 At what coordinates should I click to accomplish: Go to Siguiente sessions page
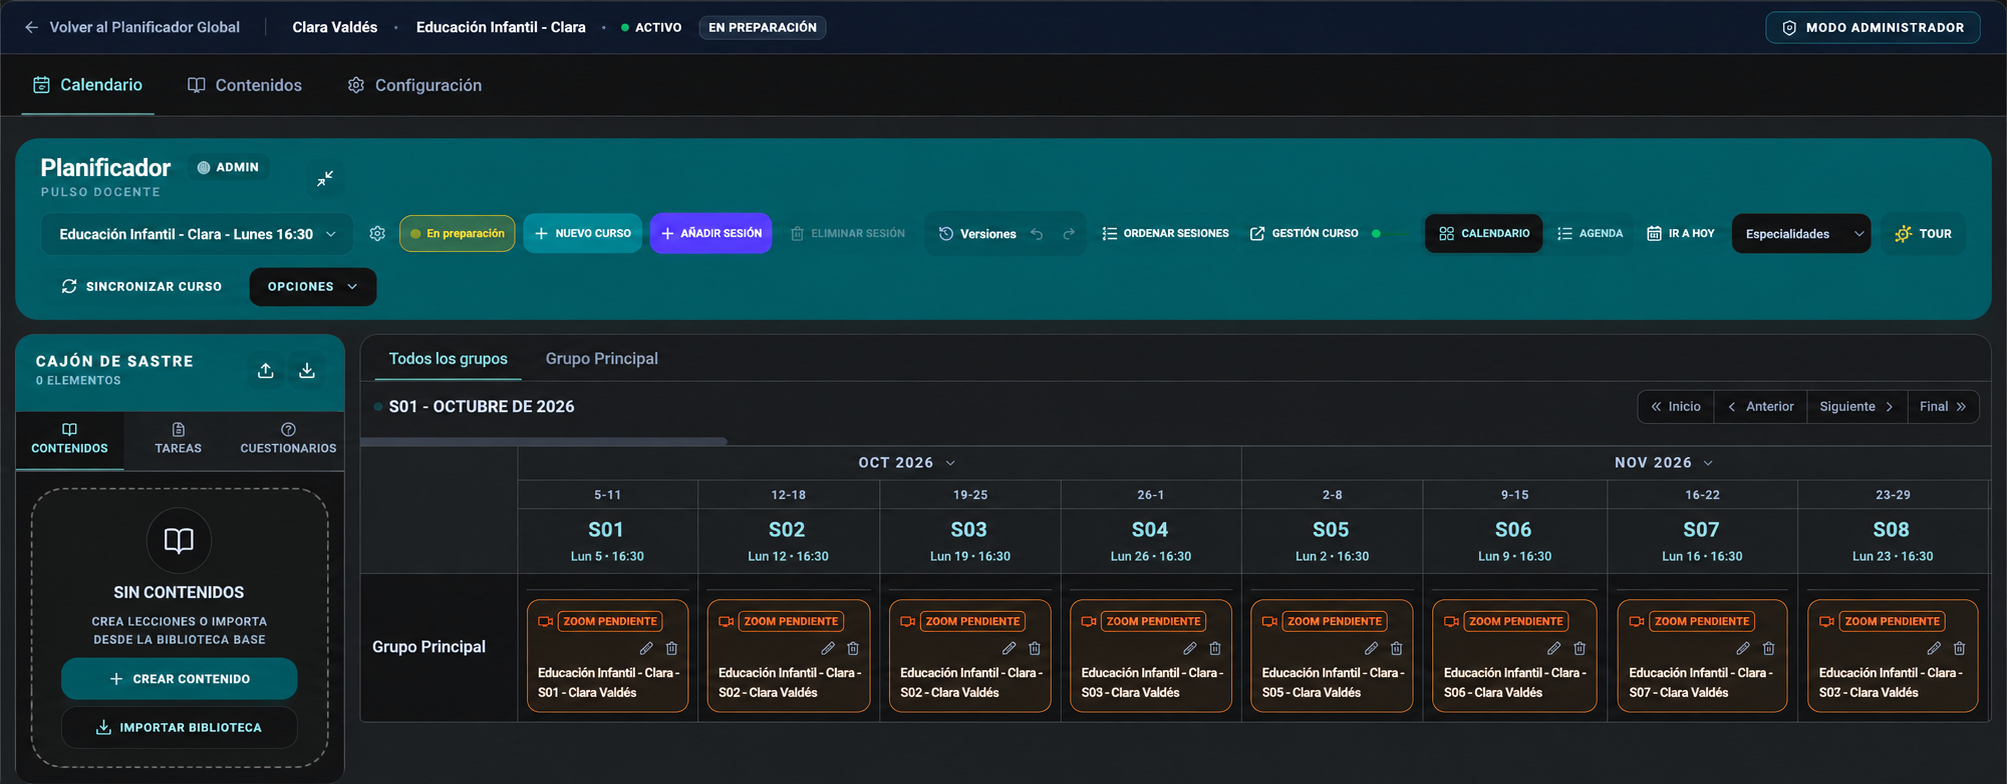[x=1857, y=407]
